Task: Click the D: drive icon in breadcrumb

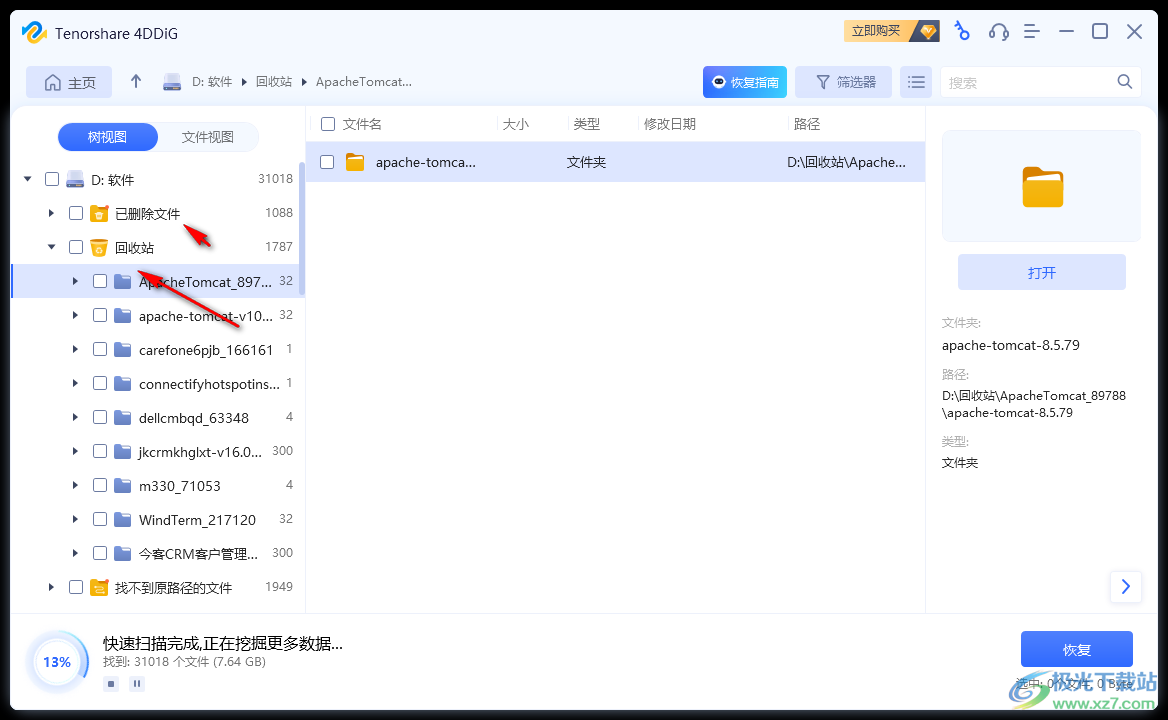Action: (172, 82)
